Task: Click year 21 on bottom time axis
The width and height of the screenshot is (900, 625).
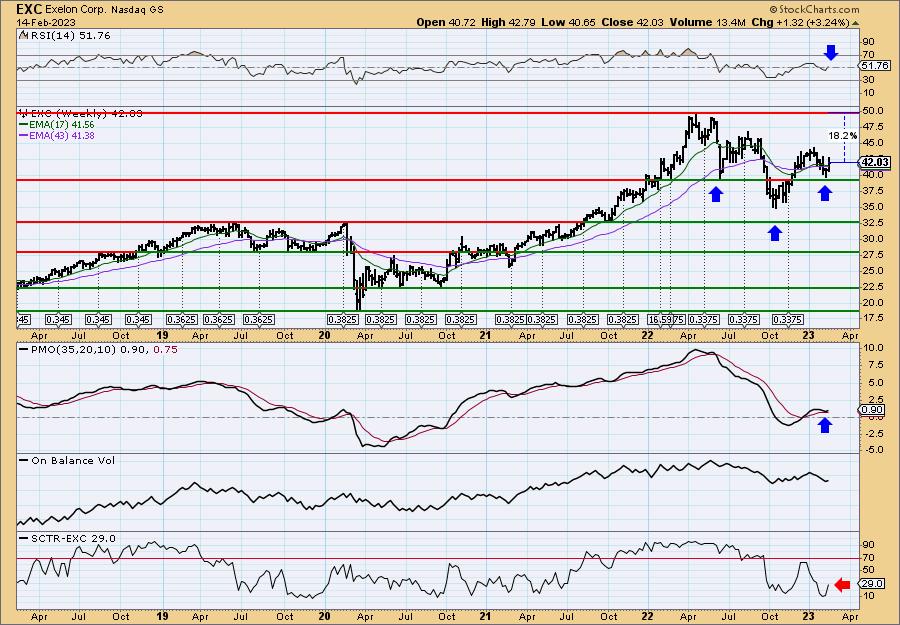Action: tap(486, 617)
